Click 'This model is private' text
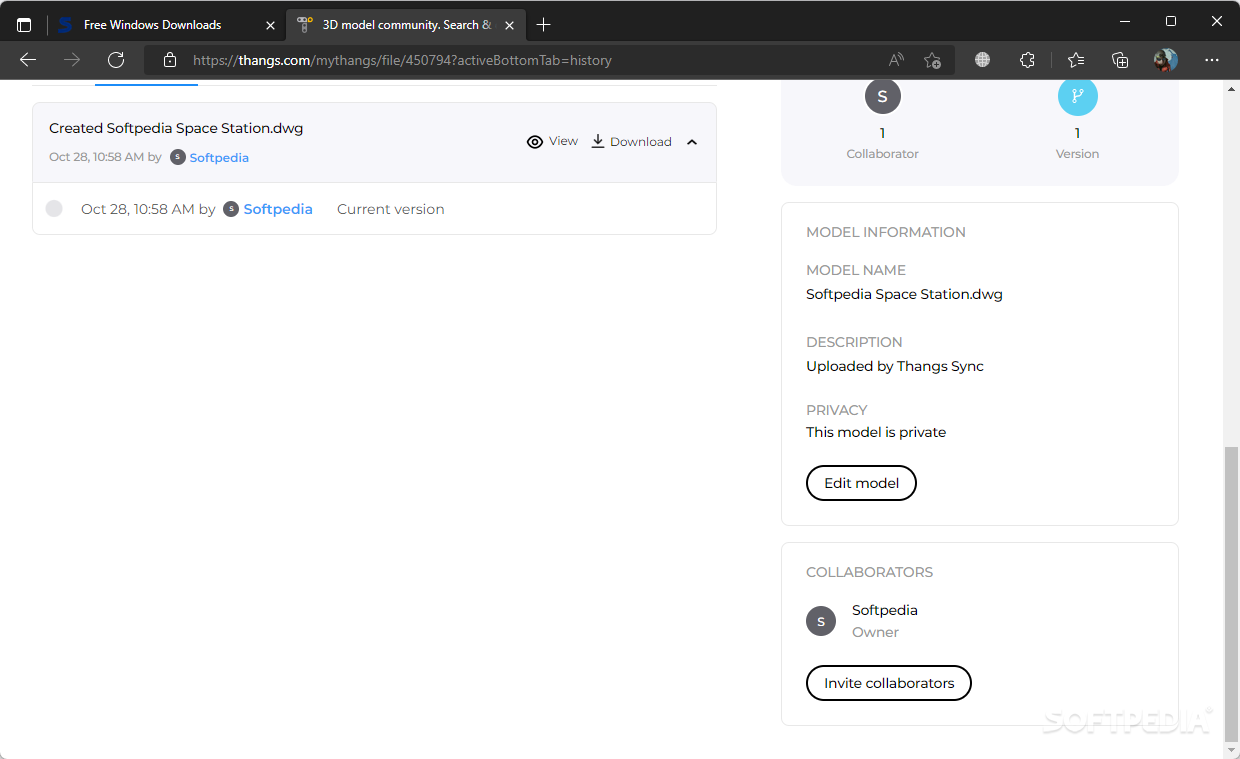The width and height of the screenshot is (1240, 759). [x=876, y=432]
